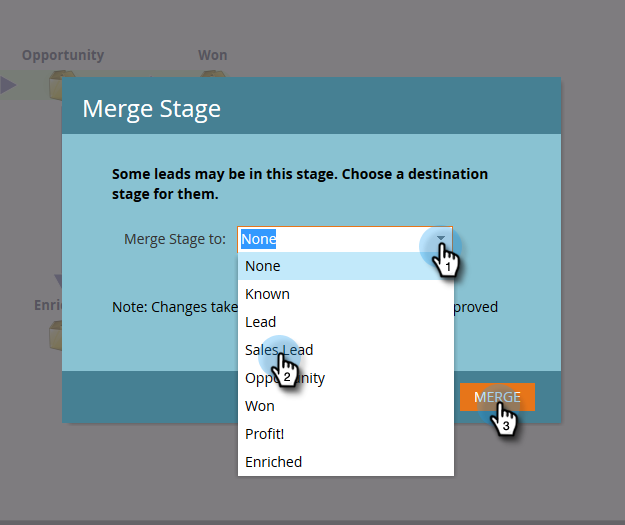The width and height of the screenshot is (625, 525).
Task: Select the Opportunity stage box icon
Action: tap(56, 85)
